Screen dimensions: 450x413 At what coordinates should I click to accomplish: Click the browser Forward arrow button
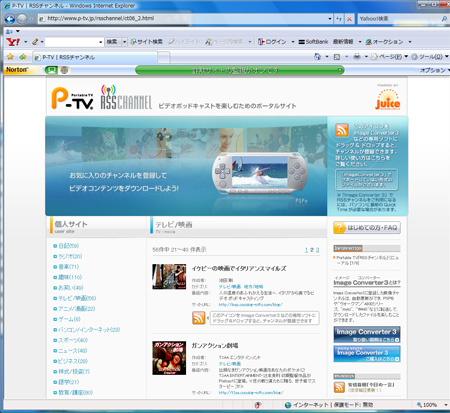point(22,19)
